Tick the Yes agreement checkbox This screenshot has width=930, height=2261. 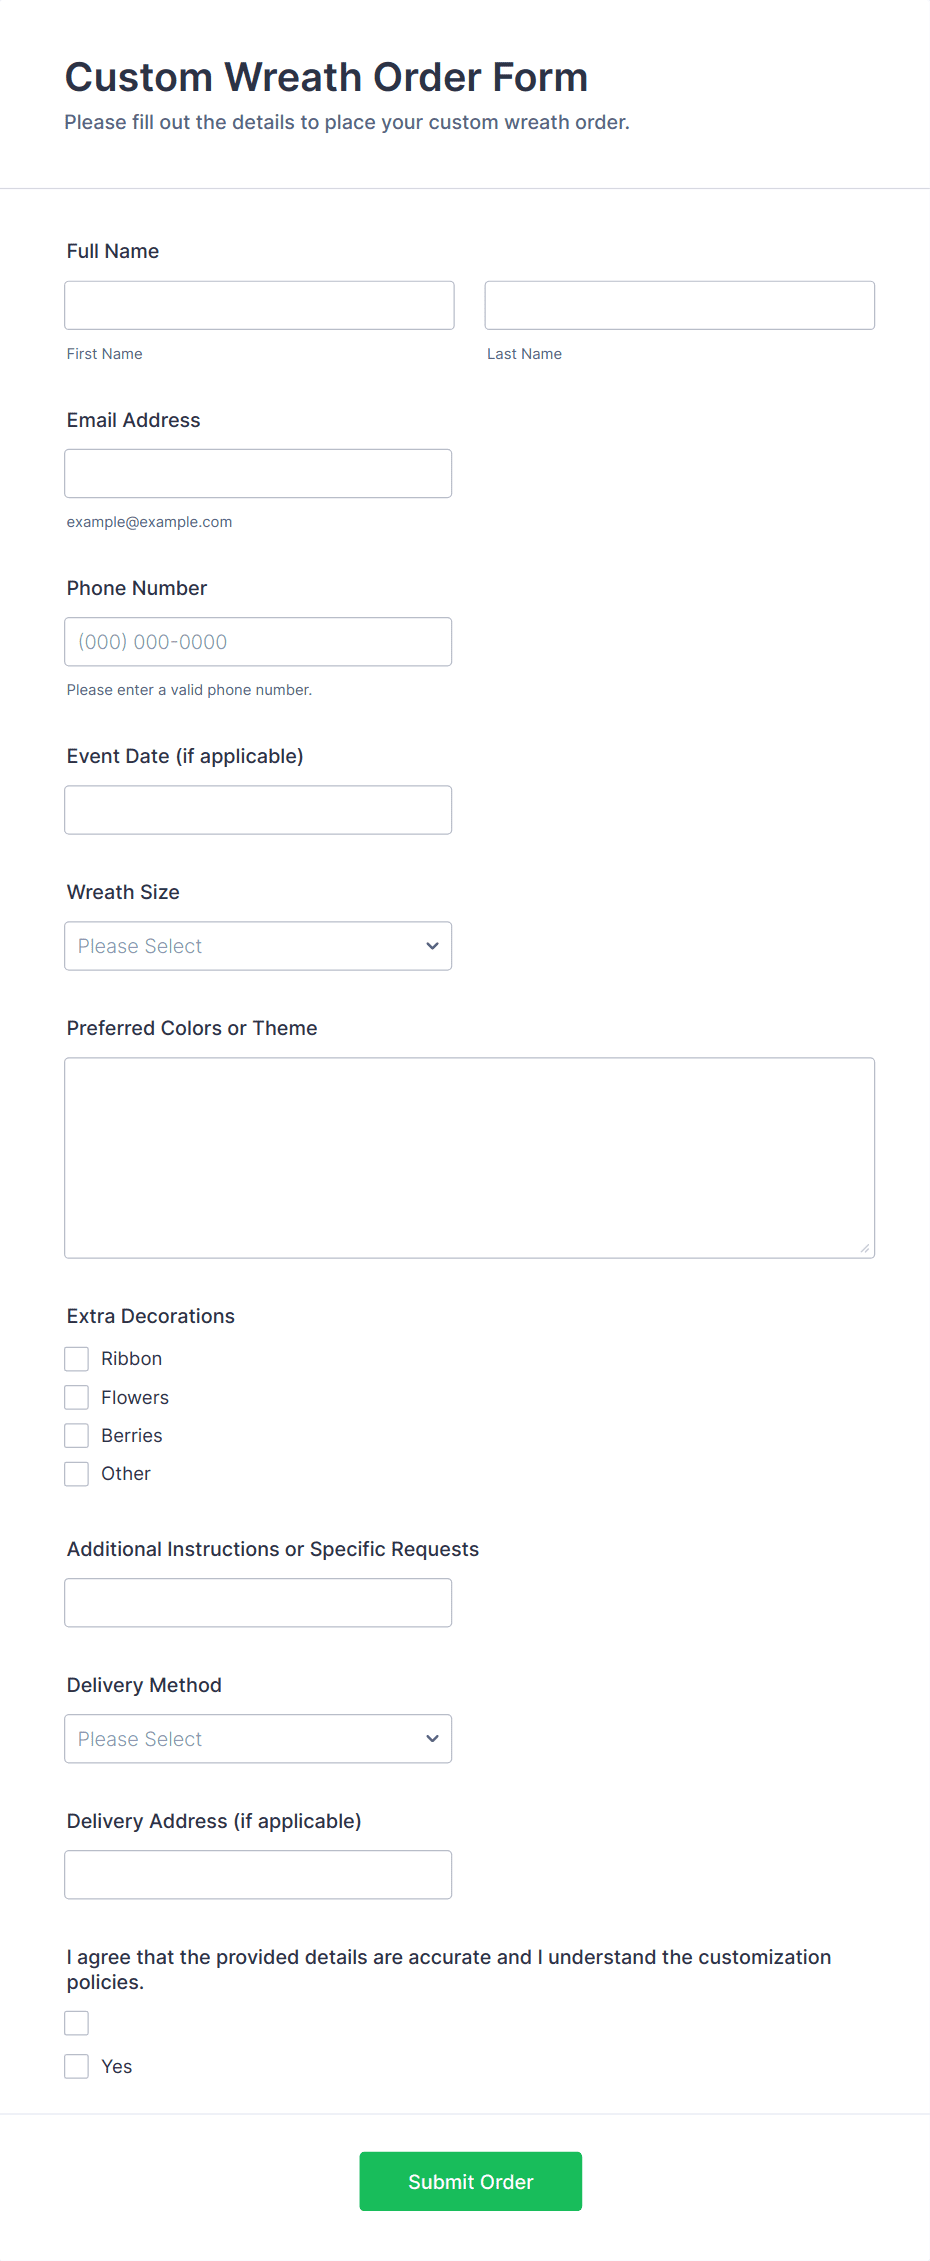[x=77, y=2067]
